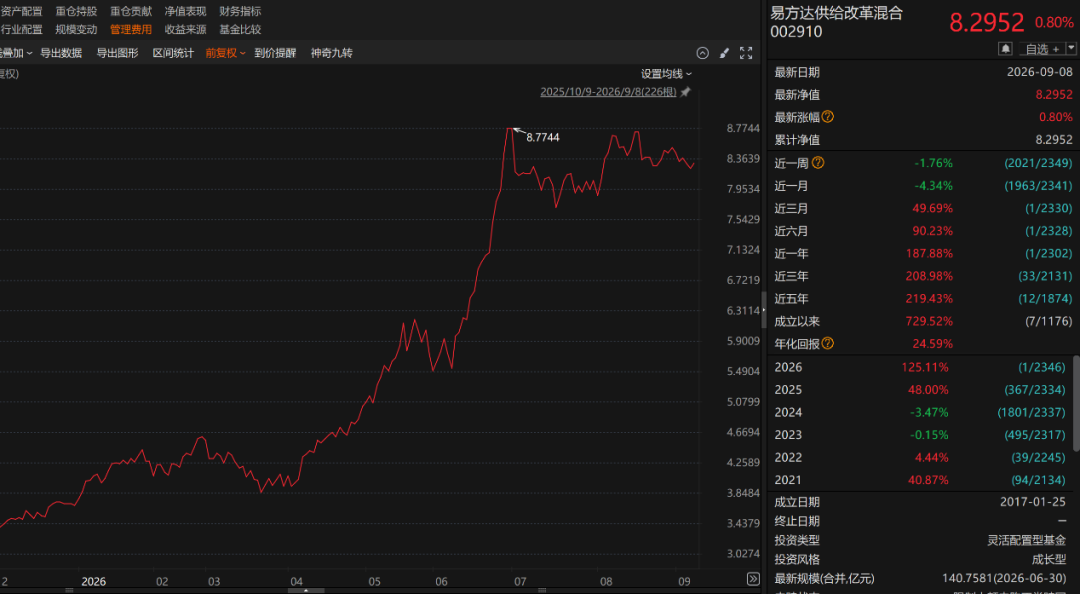Image resolution: width=1080 pixels, height=594 pixels.
Task: Click the right panel vertical scrollbar
Action: (x=1076, y=403)
